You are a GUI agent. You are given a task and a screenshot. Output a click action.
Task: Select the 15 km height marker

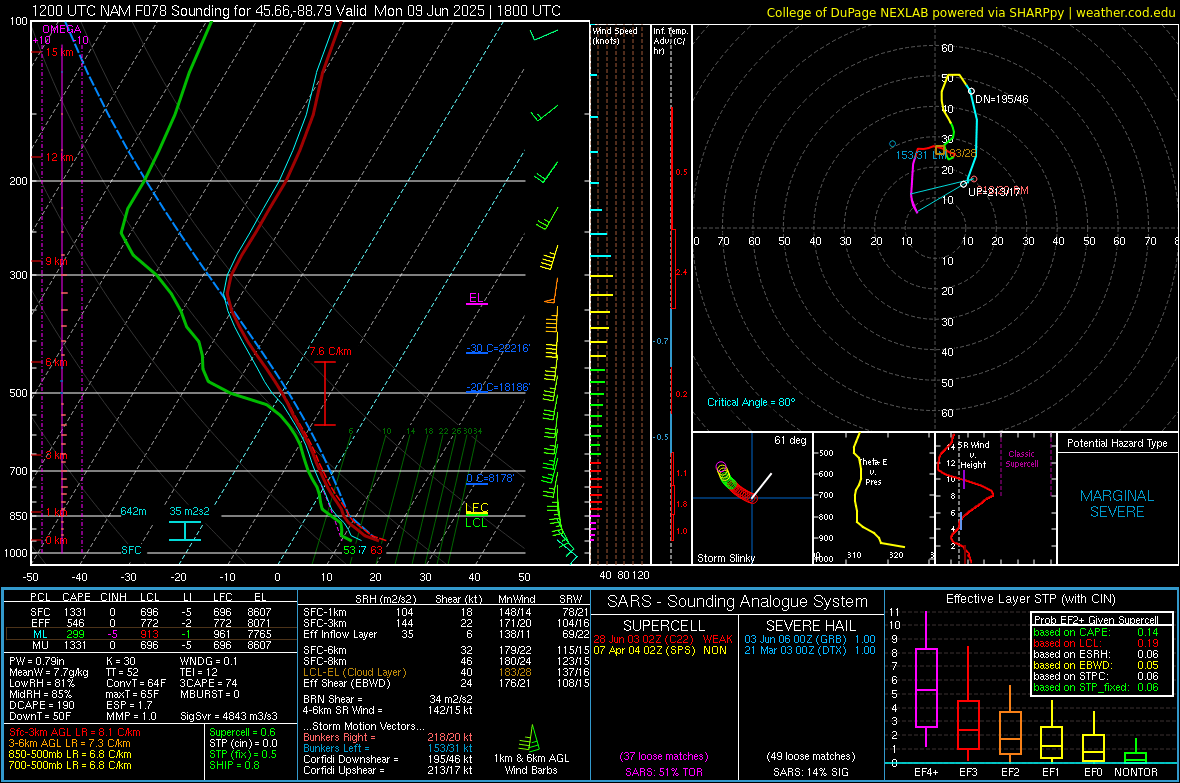60,52
